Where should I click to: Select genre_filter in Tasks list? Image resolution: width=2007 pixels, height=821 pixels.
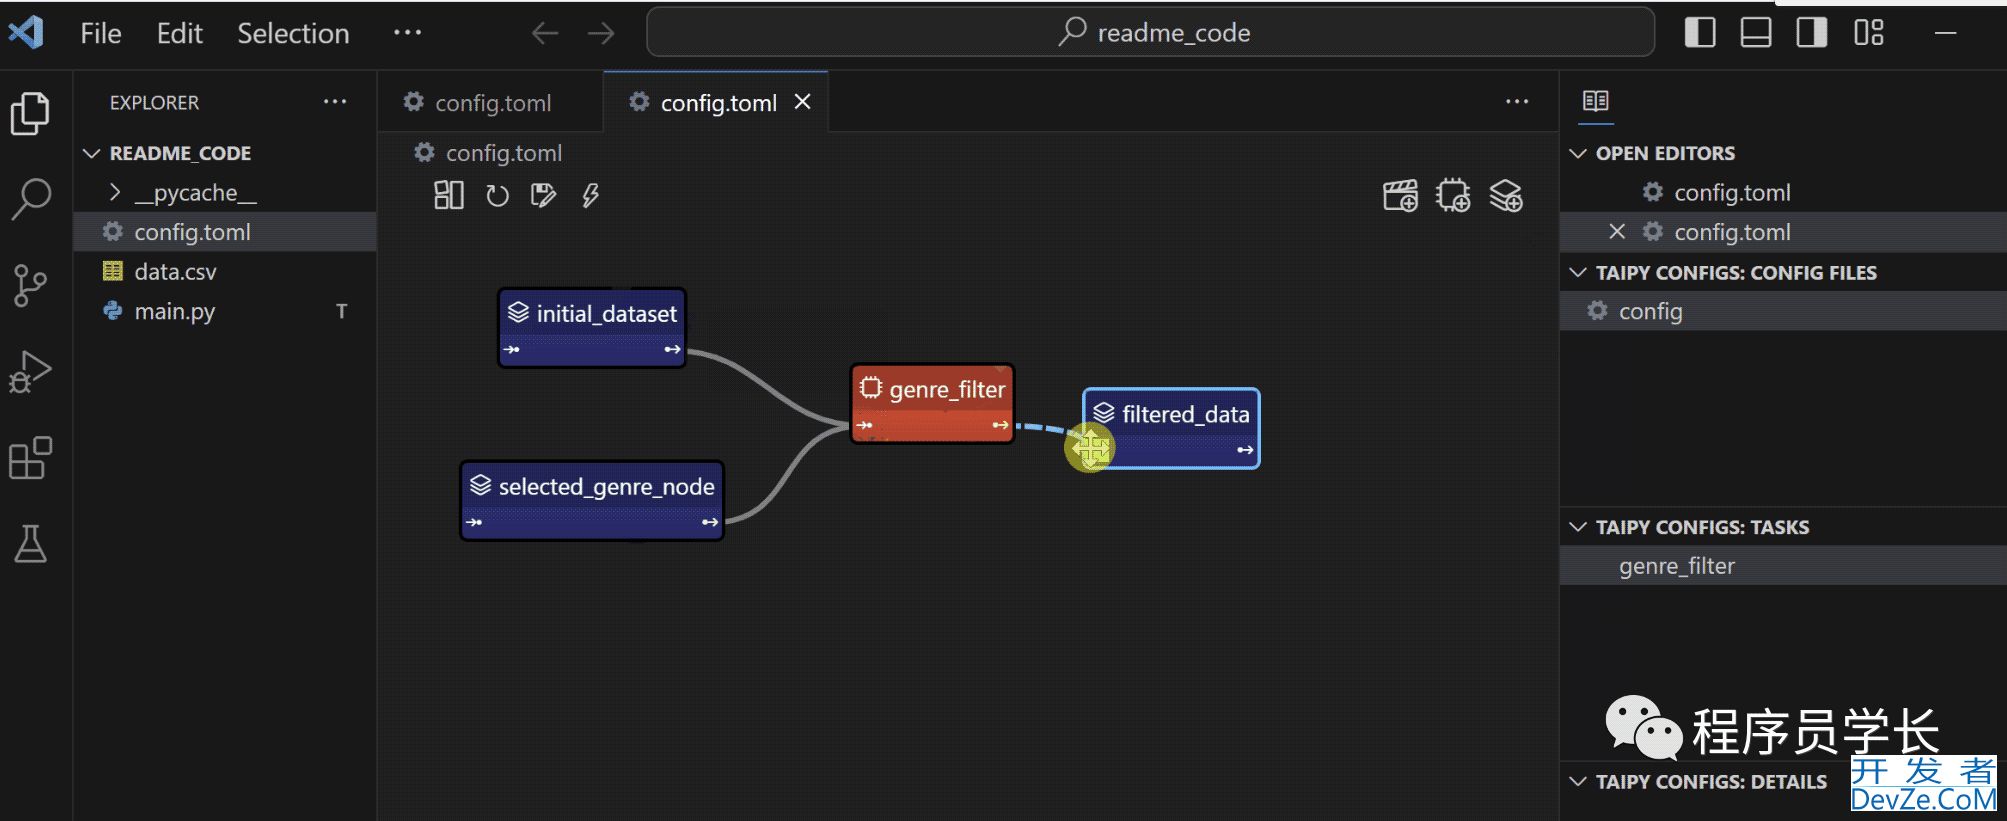[1783, 566]
